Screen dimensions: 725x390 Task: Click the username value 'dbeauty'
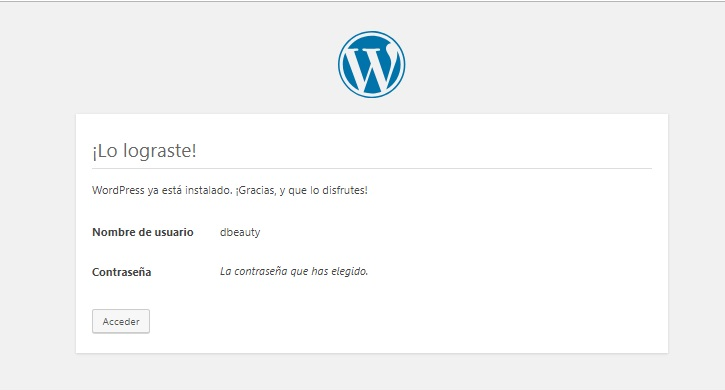coord(240,232)
